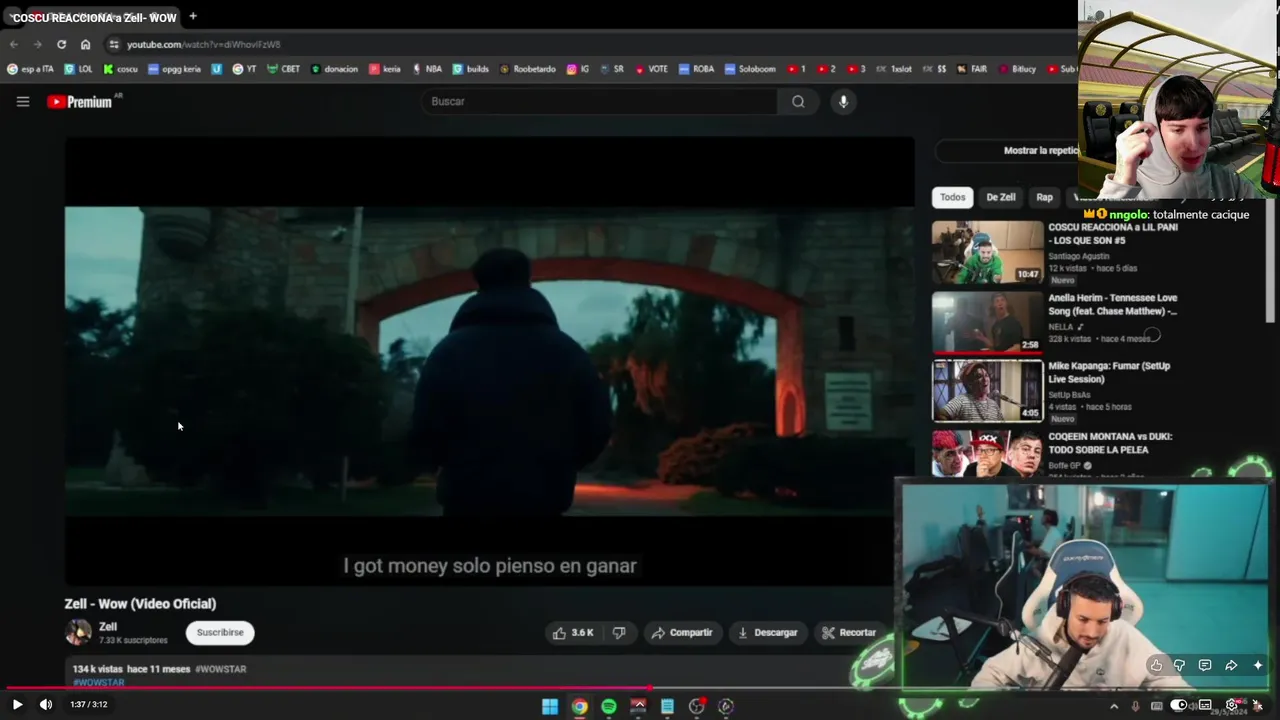Click the search magnifier button
The height and width of the screenshot is (720, 1280).
point(798,101)
